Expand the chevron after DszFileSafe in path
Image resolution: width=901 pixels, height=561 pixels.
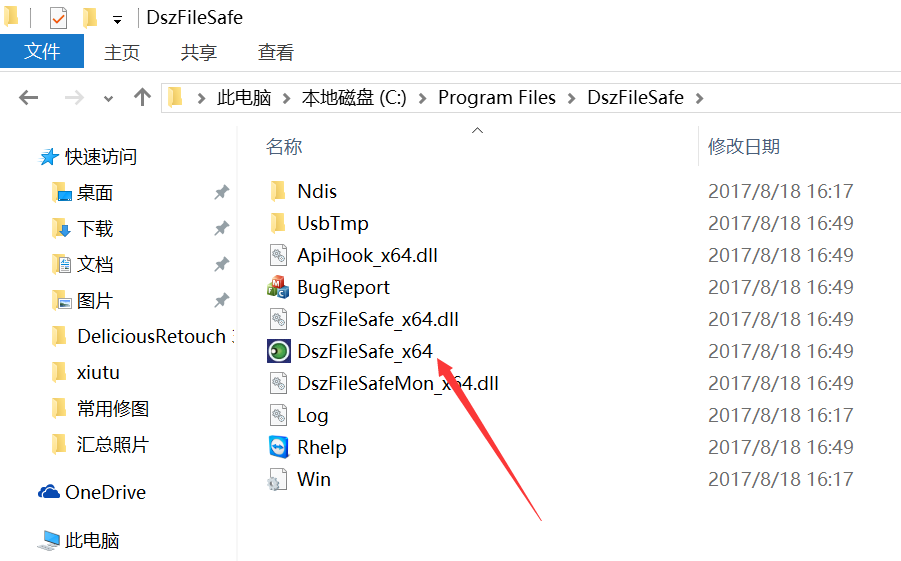[x=699, y=98]
